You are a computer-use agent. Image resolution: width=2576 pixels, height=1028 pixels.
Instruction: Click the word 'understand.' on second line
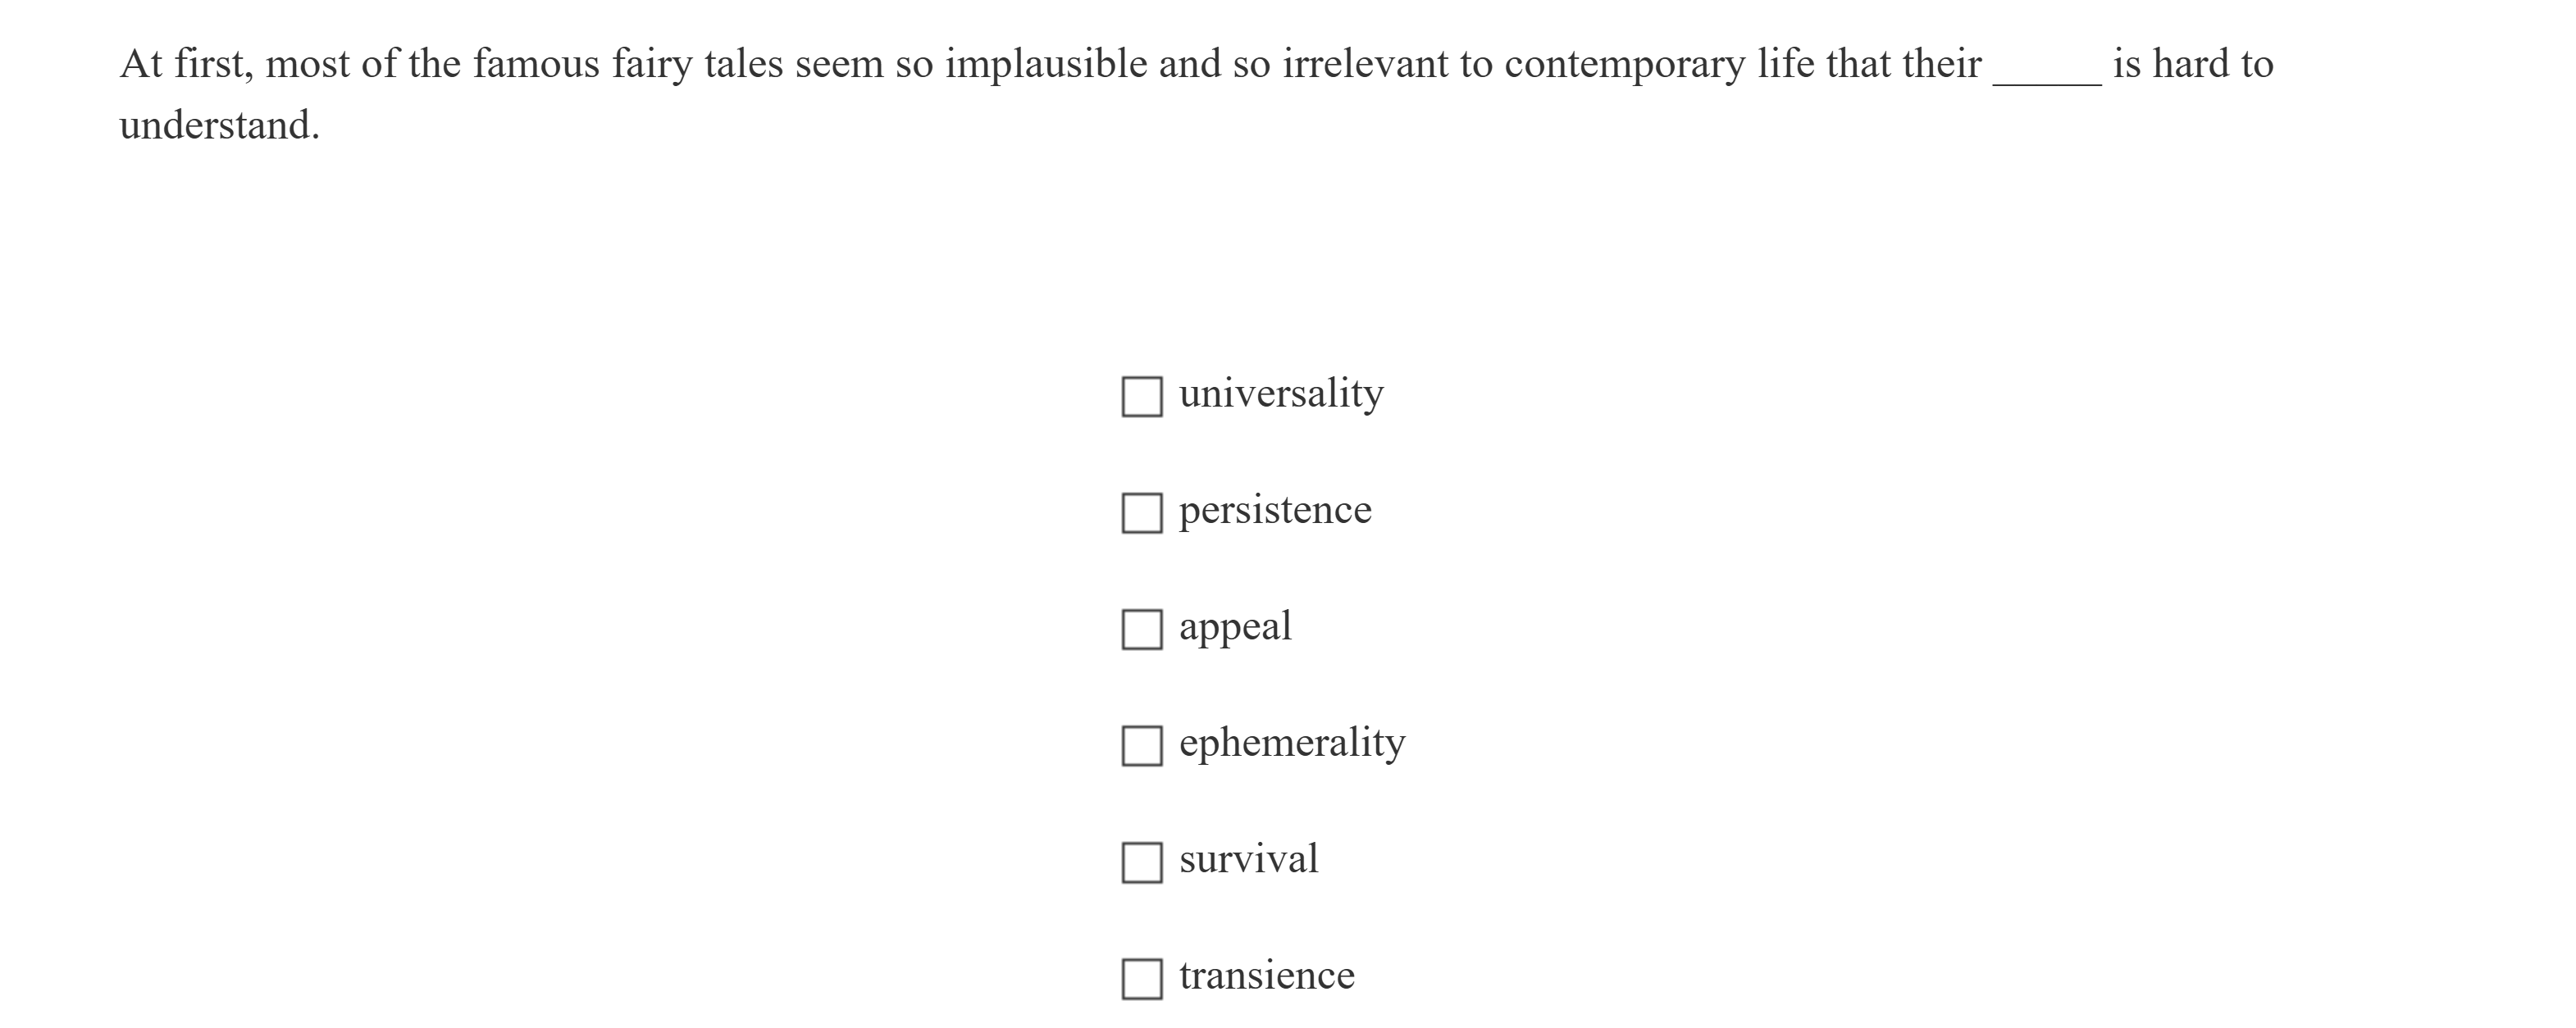click(219, 126)
